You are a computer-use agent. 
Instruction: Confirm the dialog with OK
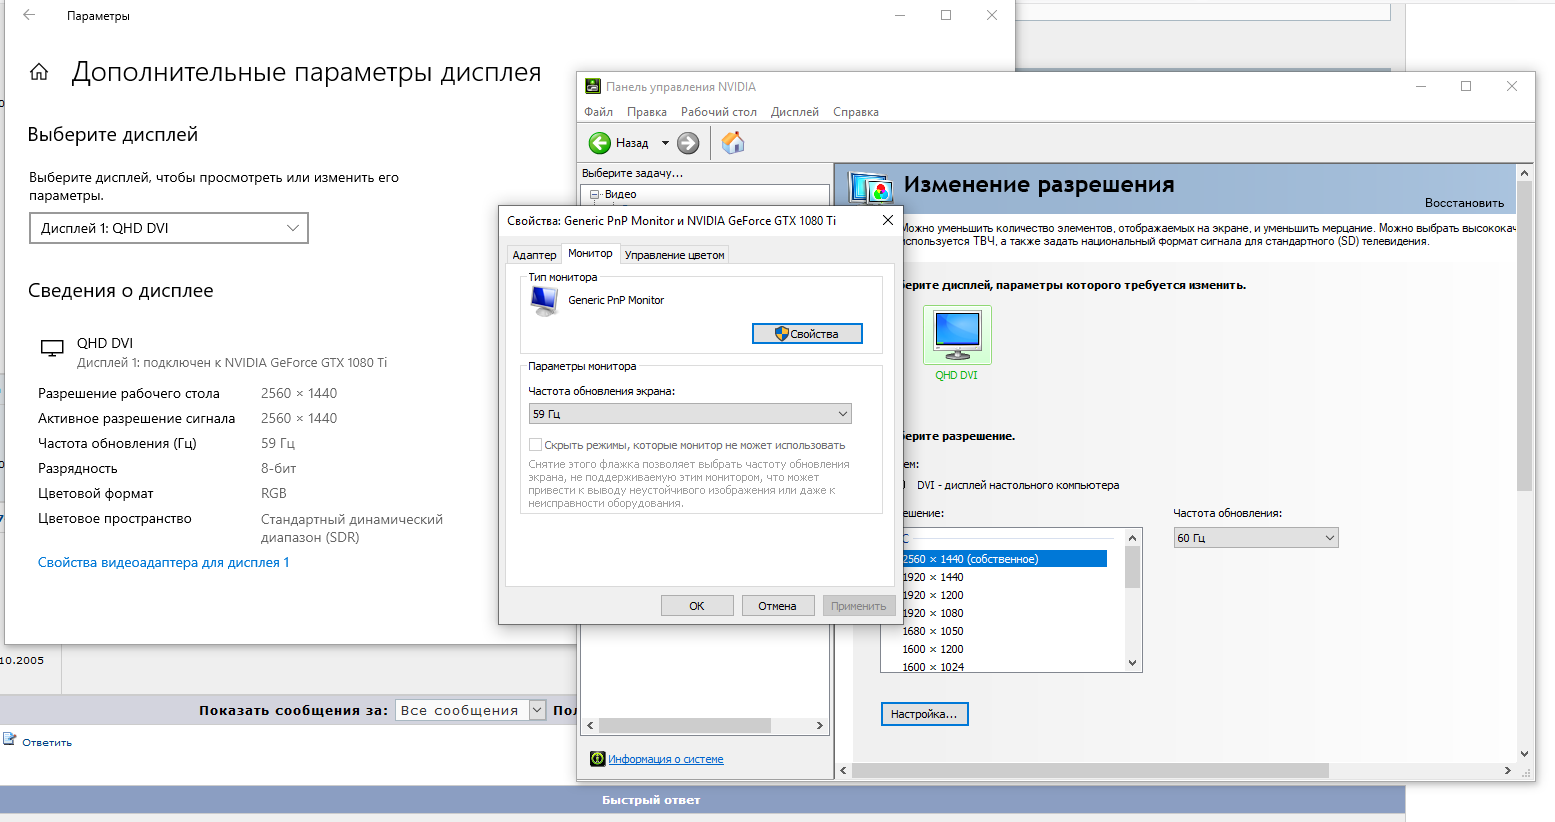point(697,606)
